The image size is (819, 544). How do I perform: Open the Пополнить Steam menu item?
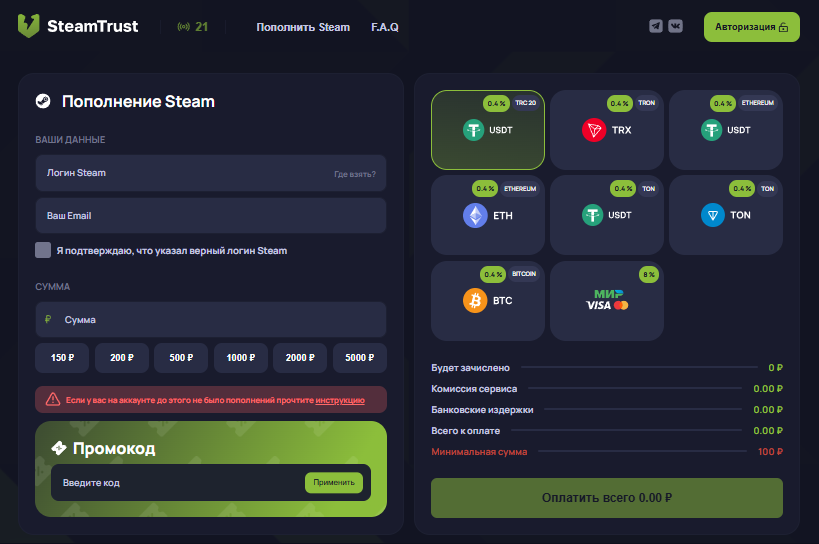tap(303, 27)
